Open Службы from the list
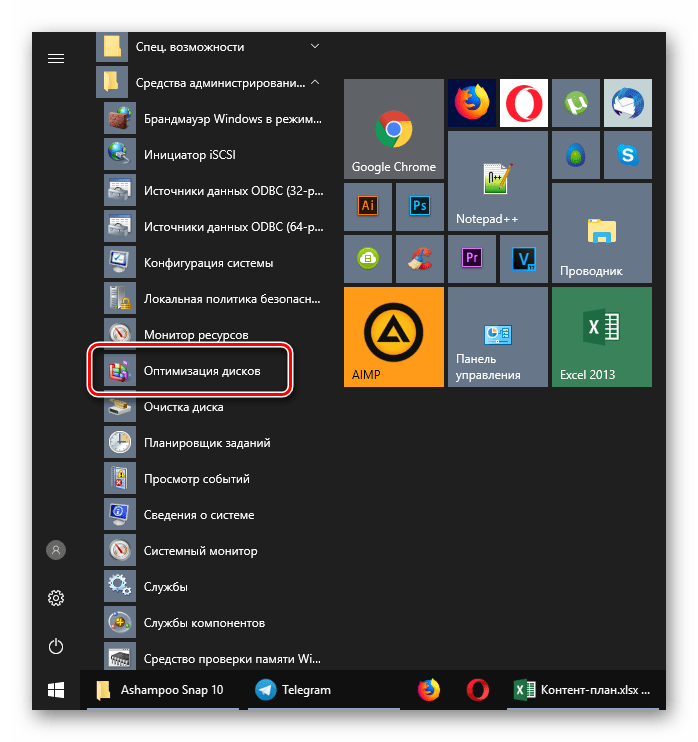 point(214,586)
